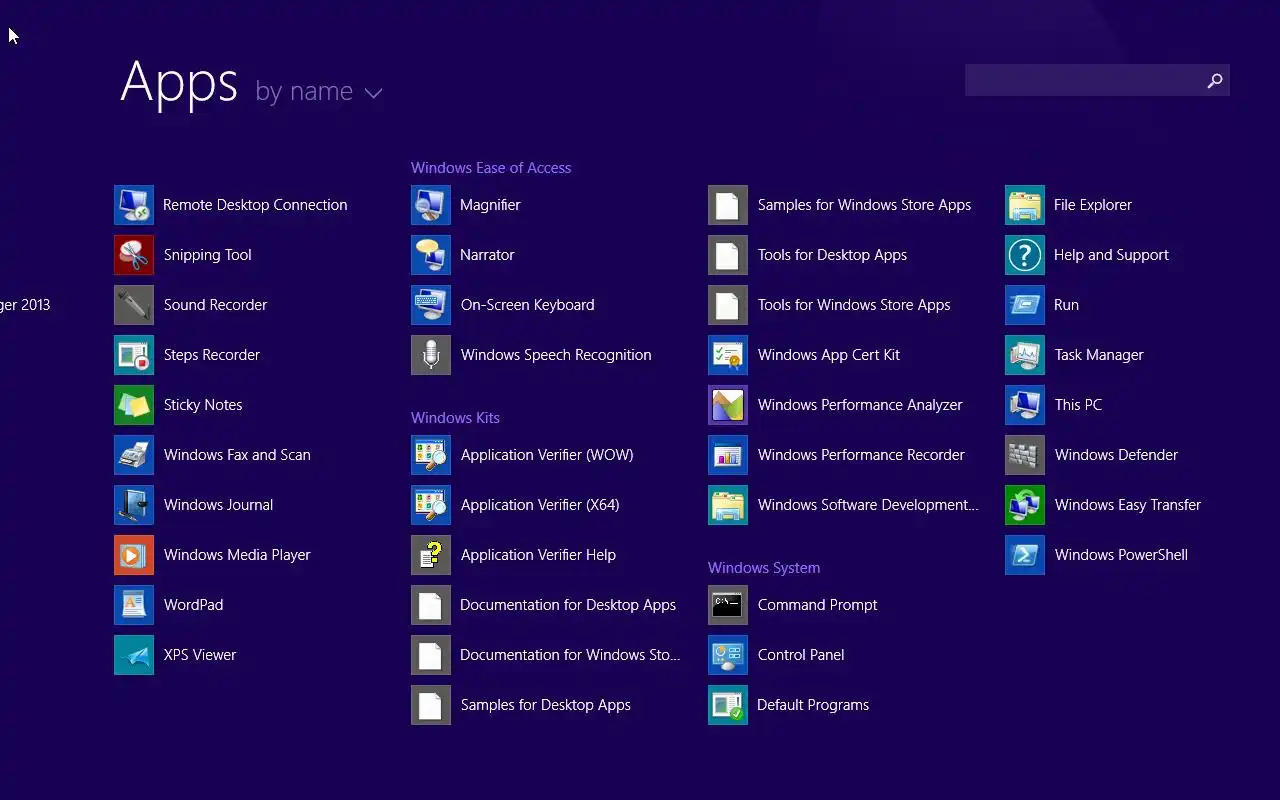Click the 'Windows PowerShell' text label
The image size is (1280, 800).
pos(1121,555)
